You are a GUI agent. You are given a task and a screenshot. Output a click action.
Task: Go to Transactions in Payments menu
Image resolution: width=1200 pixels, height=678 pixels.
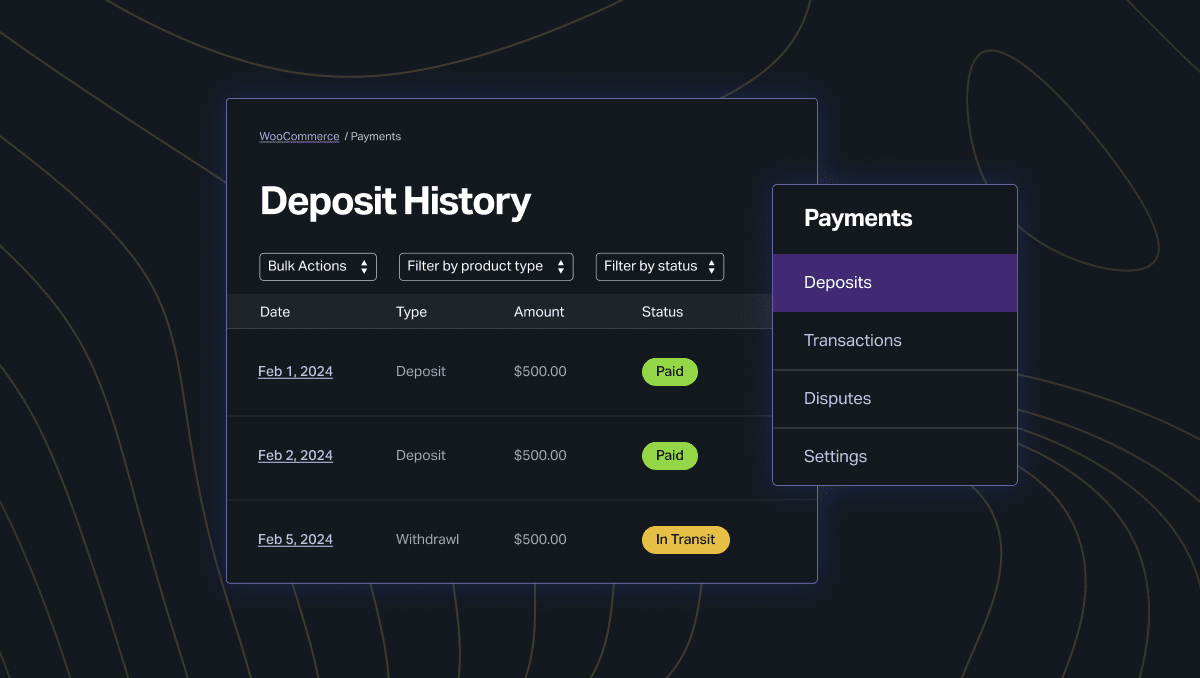pyautogui.click(x=894, y=341)
